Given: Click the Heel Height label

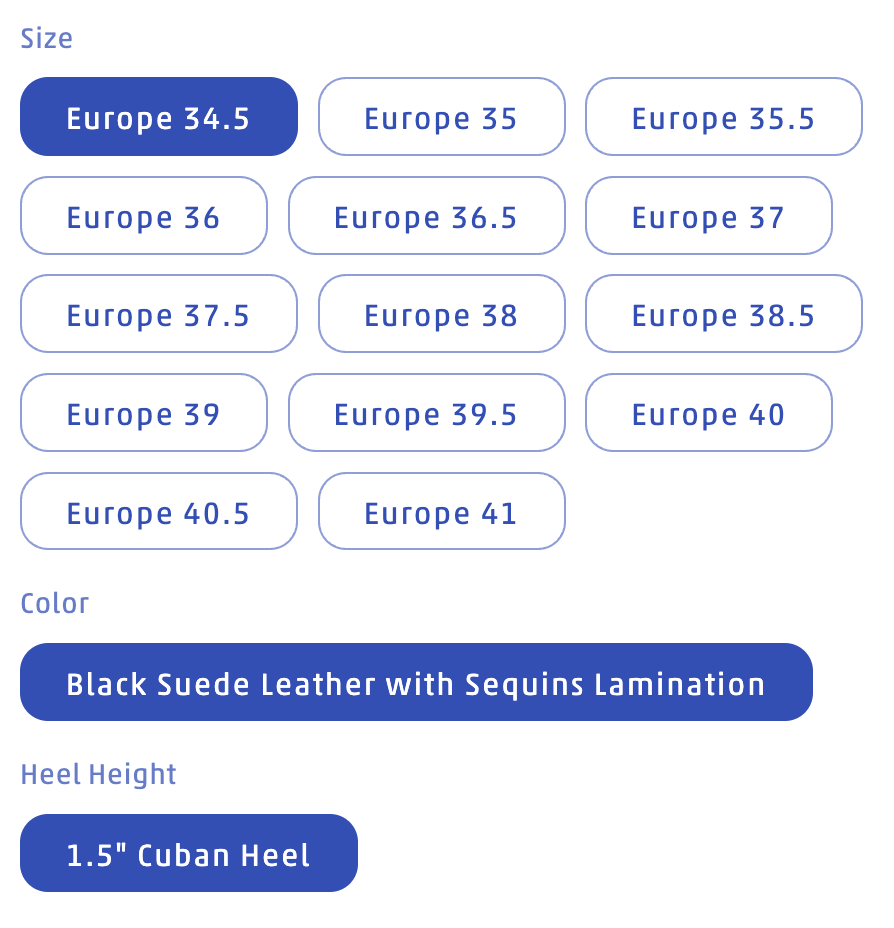Looking at the screenshot, I should pyautogui.click(x=98, y=775).
